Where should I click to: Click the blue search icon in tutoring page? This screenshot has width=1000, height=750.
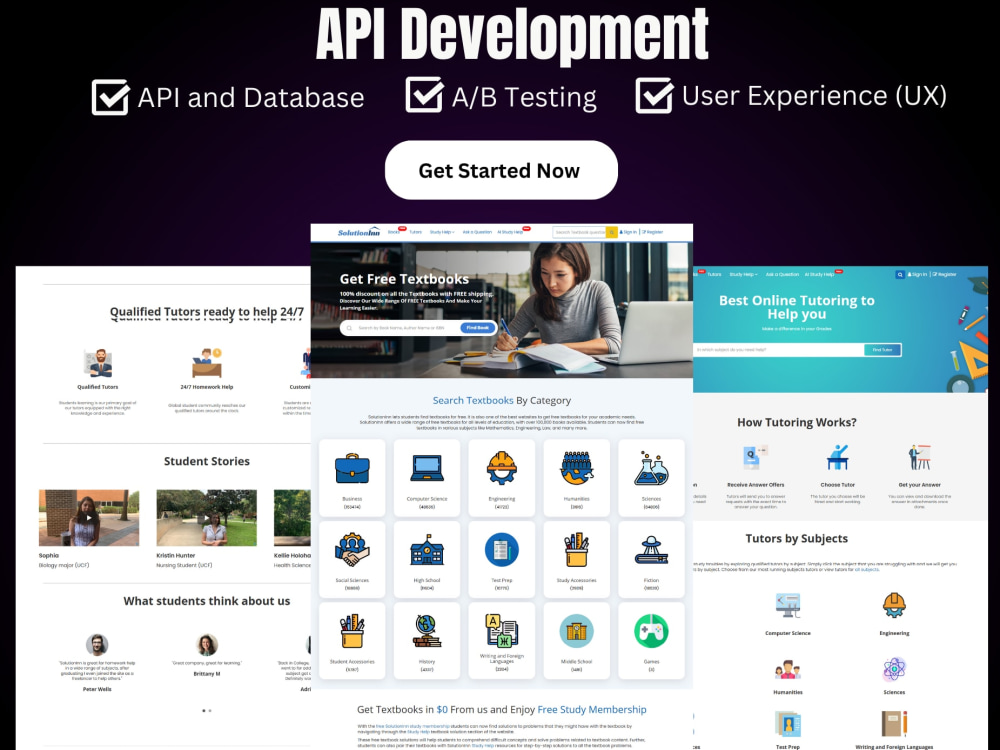tap(900, 274)
